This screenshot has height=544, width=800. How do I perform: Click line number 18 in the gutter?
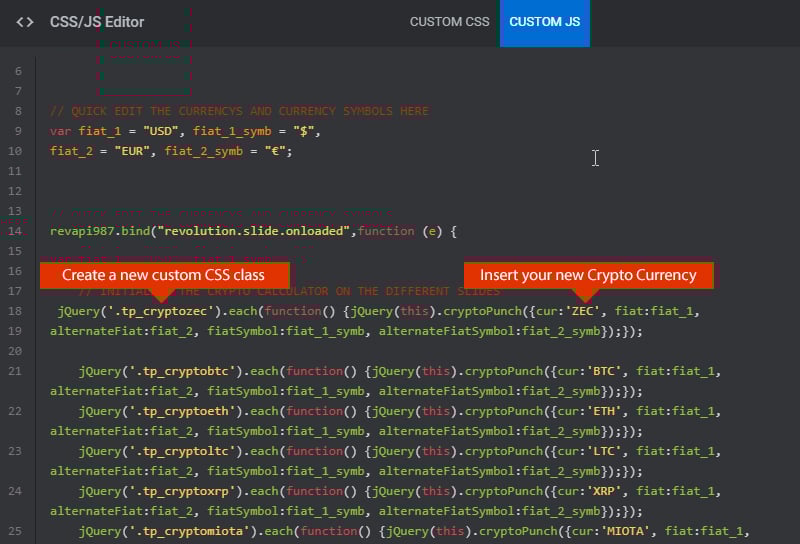coord(15,311)
